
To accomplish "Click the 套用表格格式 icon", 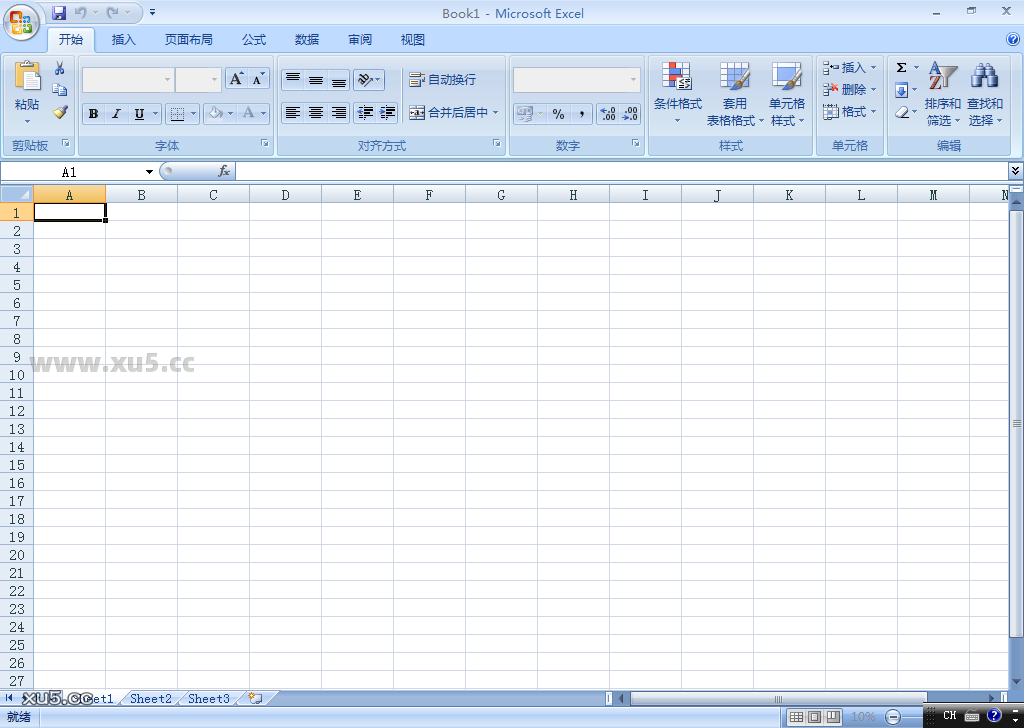I will (x=734, y=90).
